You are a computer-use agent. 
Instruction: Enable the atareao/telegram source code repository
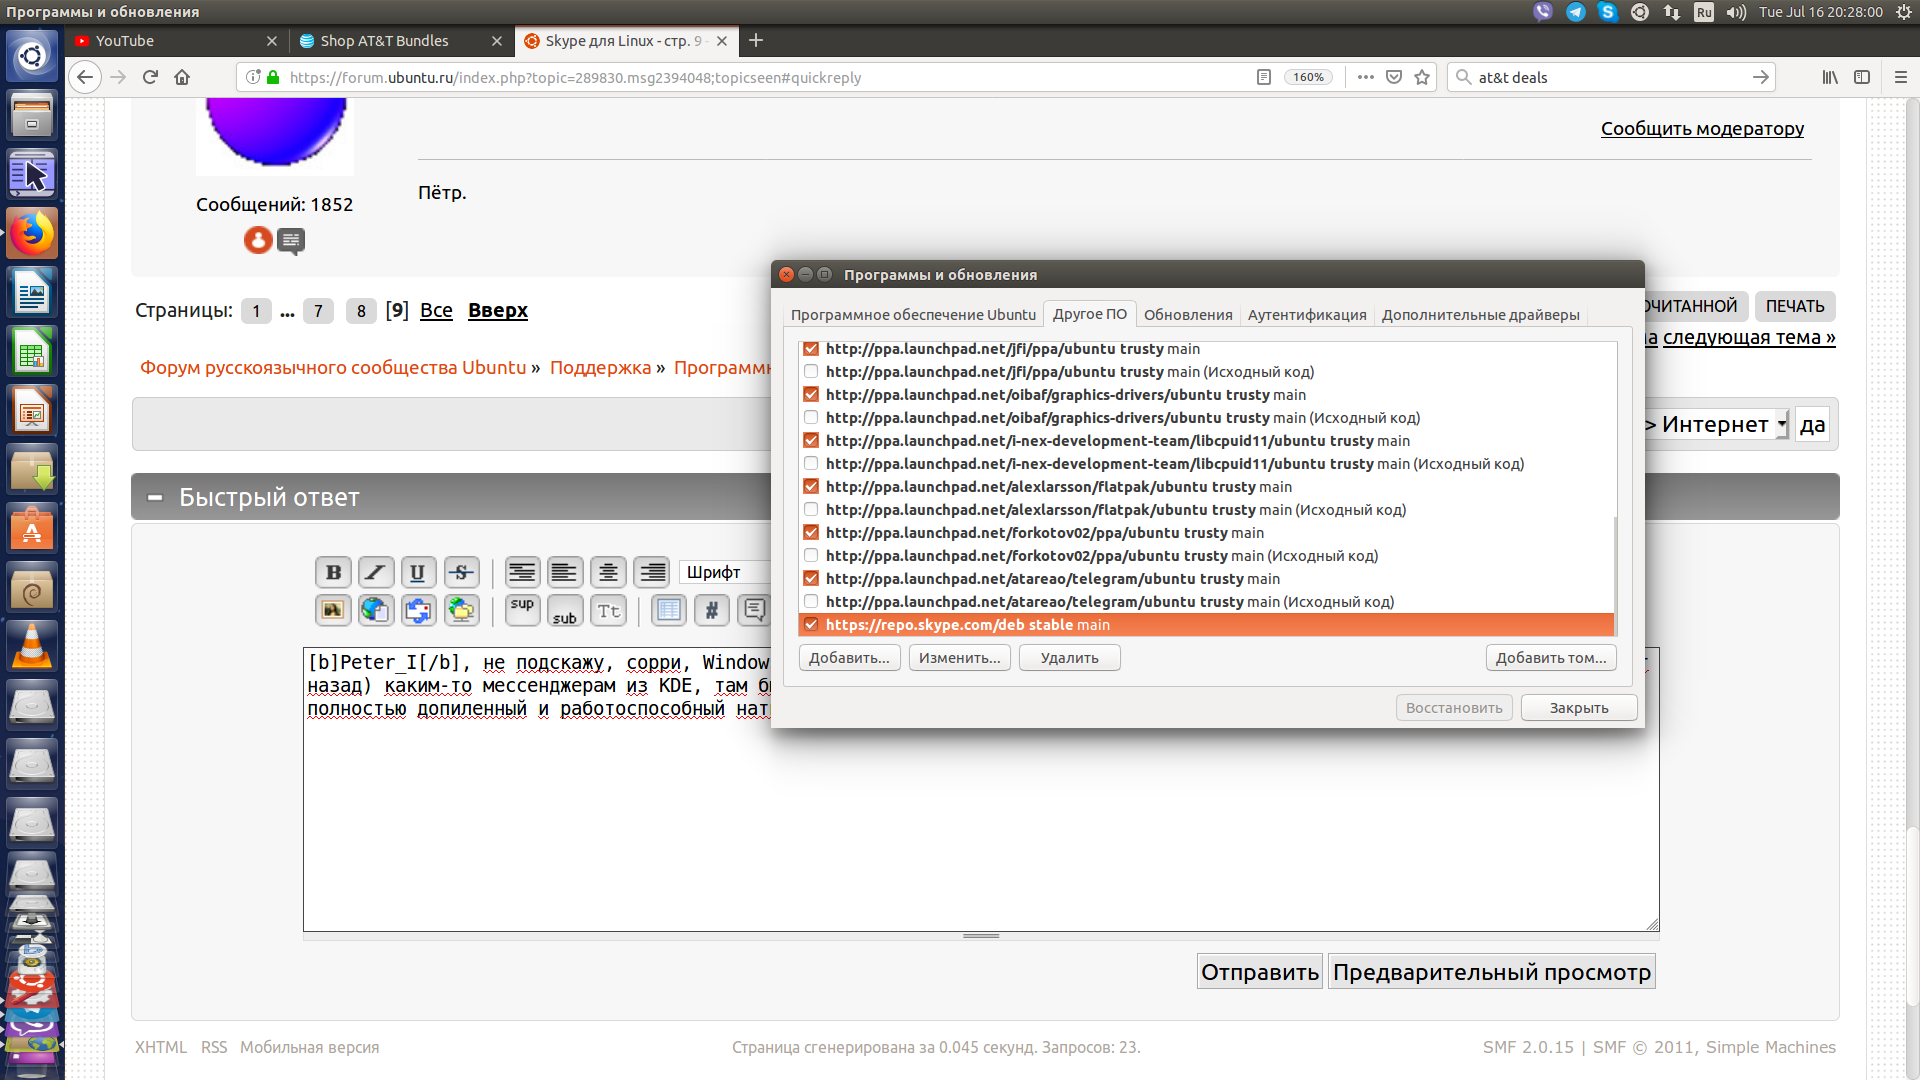(811, 602)
